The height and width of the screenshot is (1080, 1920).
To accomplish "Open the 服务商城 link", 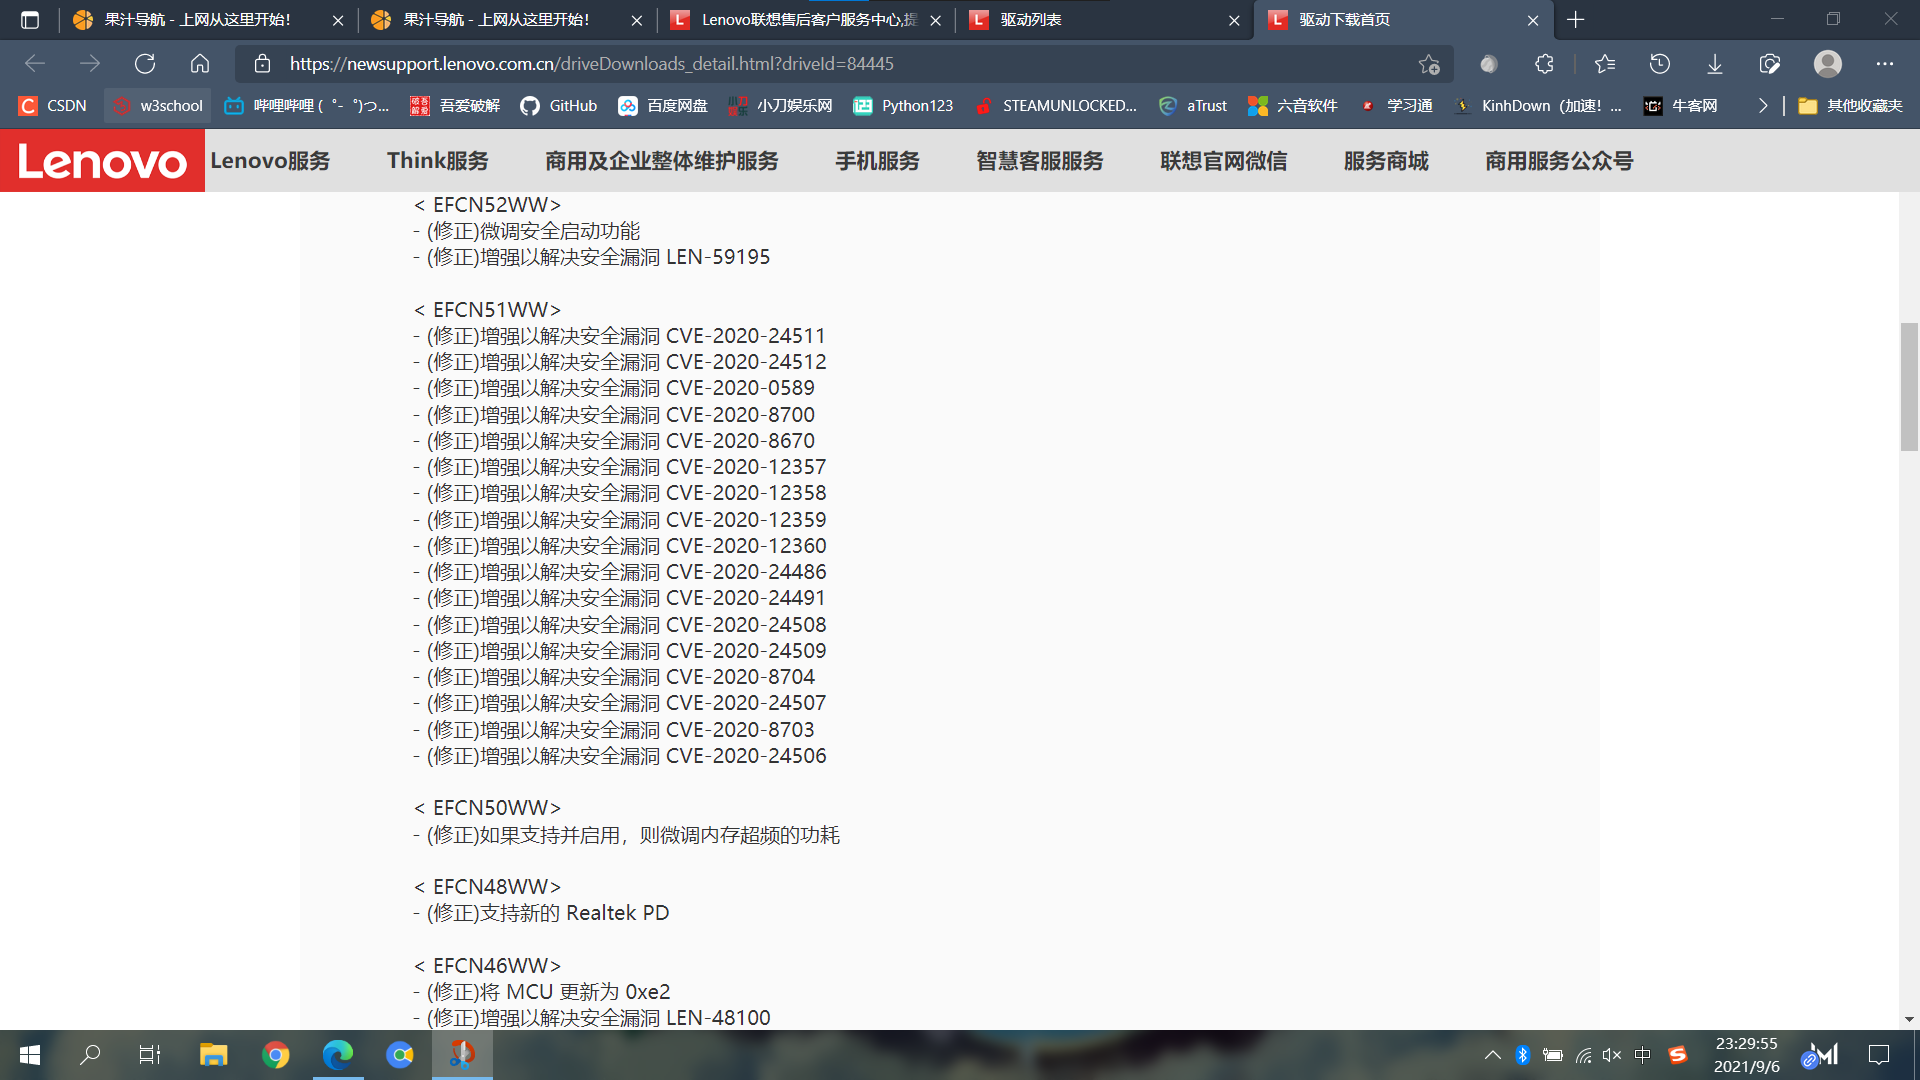I will click(1386, 160).
